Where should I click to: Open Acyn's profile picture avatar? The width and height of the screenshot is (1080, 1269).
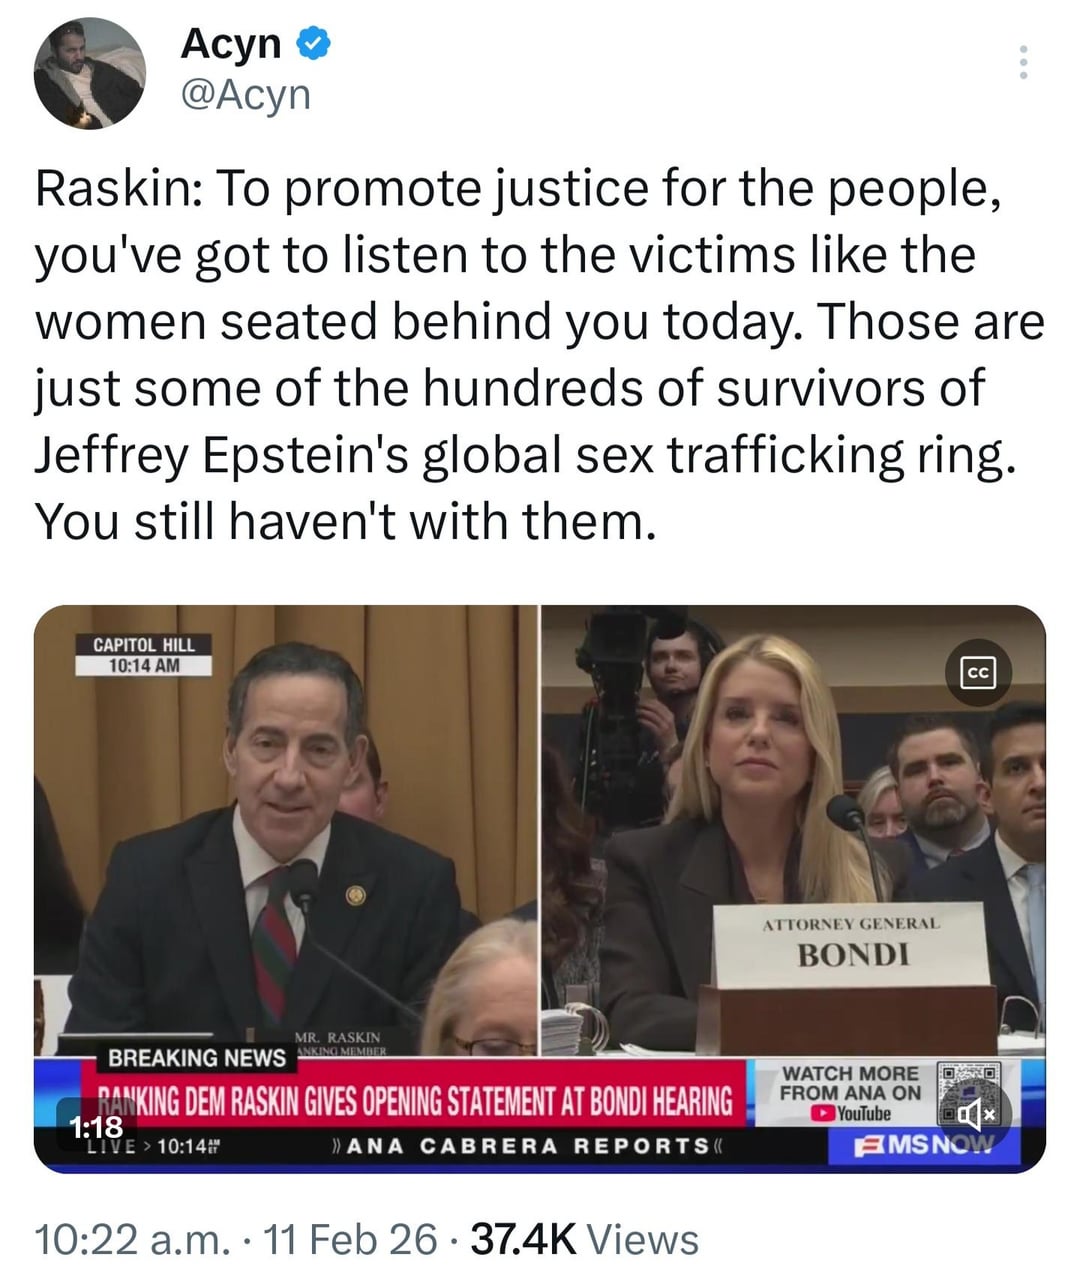point(90,73)
